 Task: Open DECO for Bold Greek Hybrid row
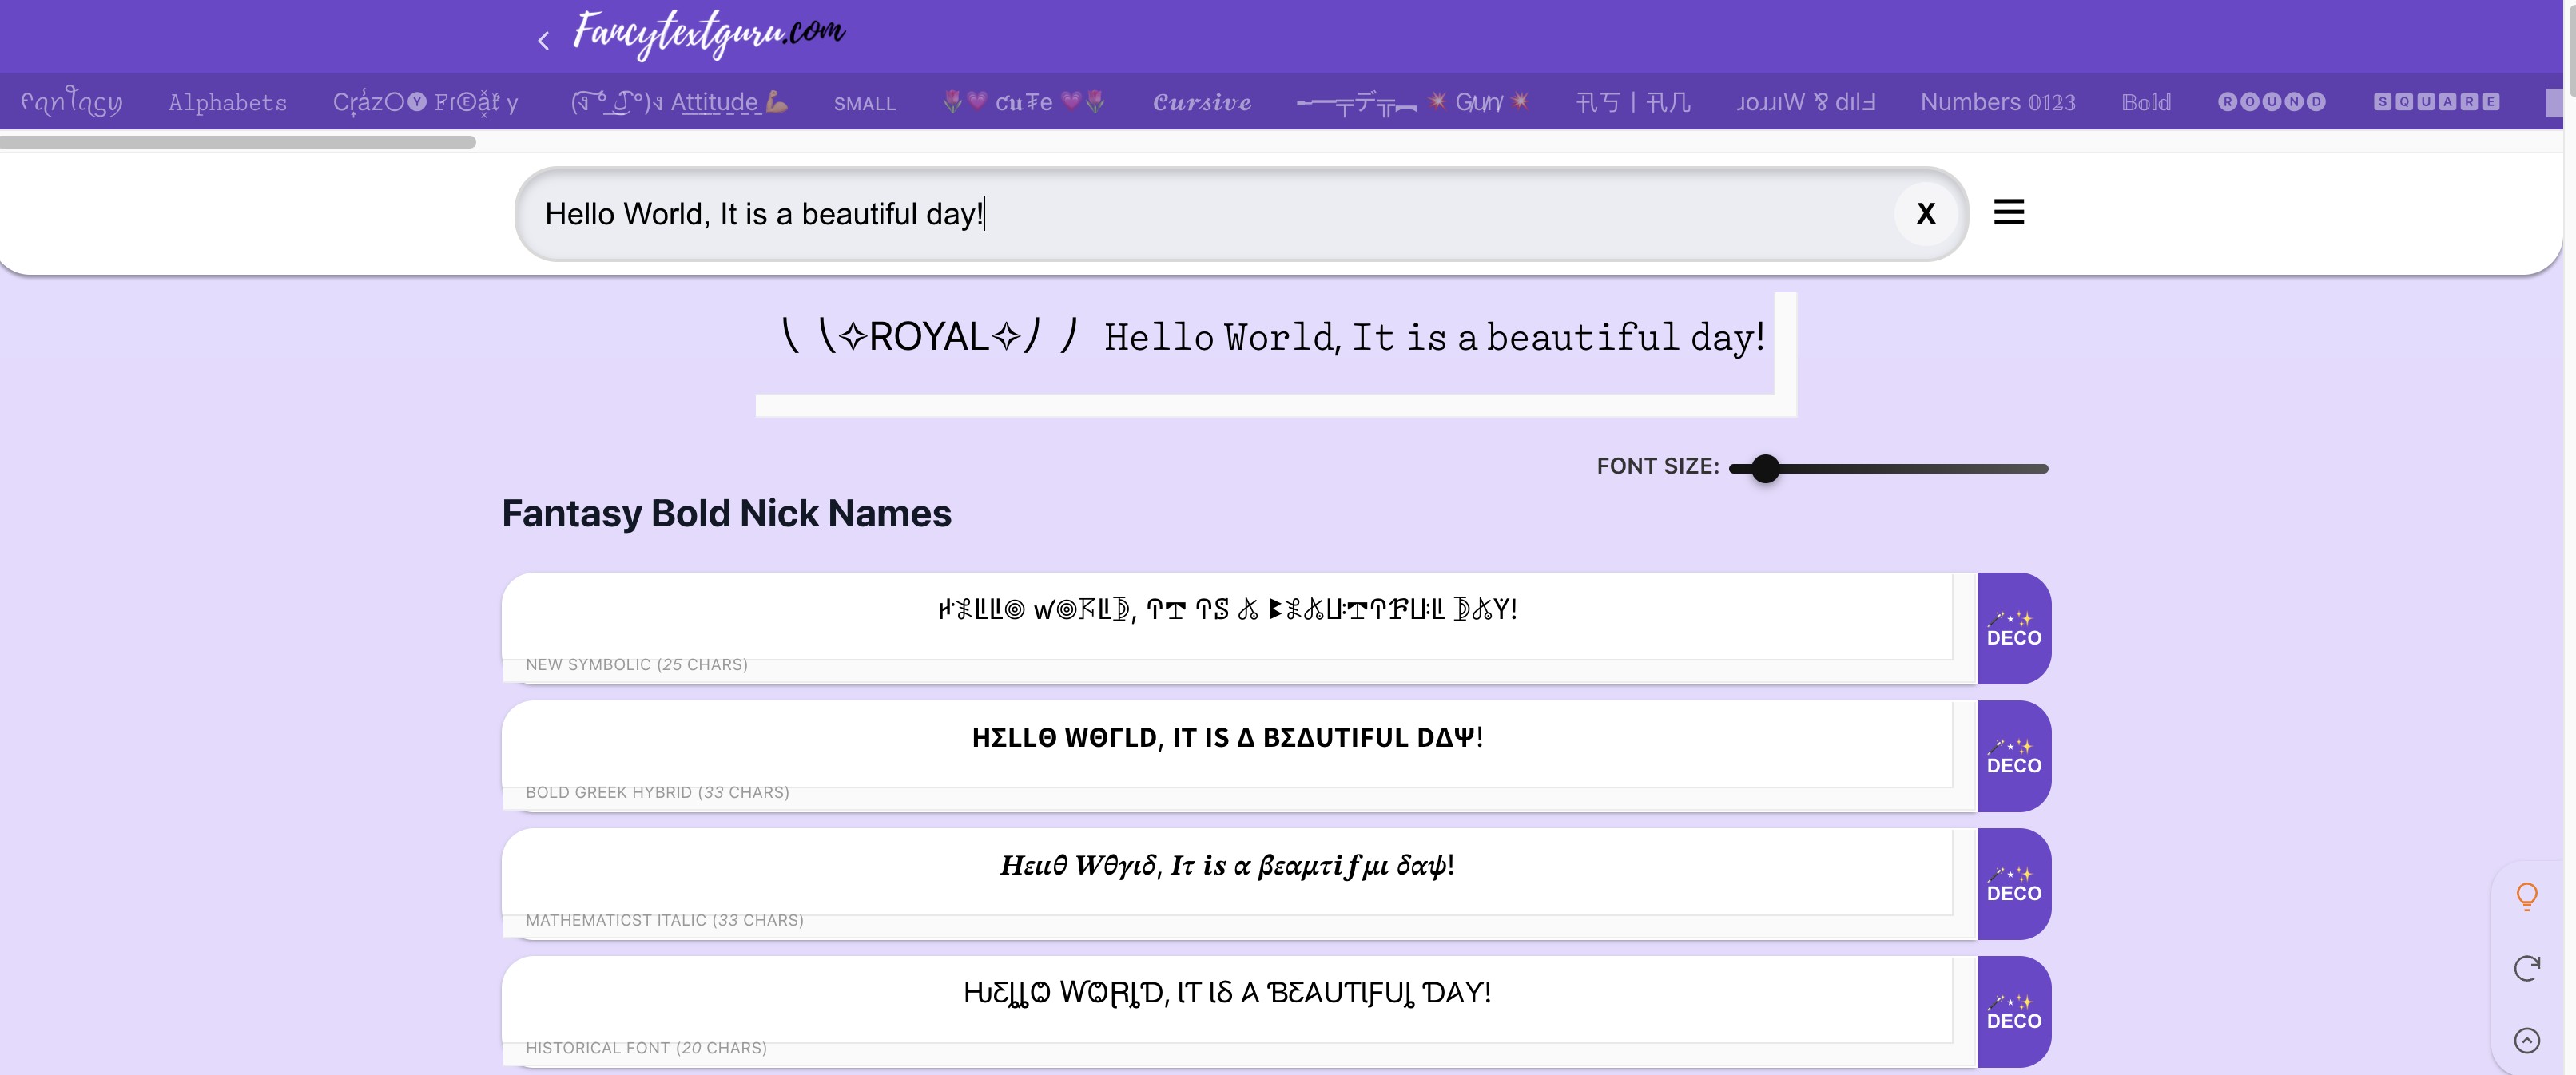click(2014, 756)
